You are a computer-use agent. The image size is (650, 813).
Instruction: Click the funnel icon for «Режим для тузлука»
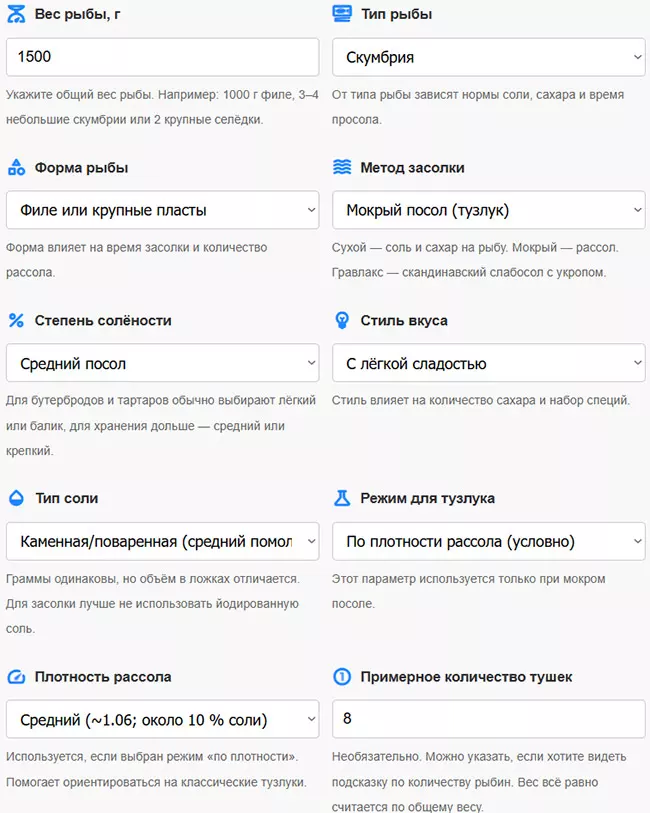tap(342, 498)
